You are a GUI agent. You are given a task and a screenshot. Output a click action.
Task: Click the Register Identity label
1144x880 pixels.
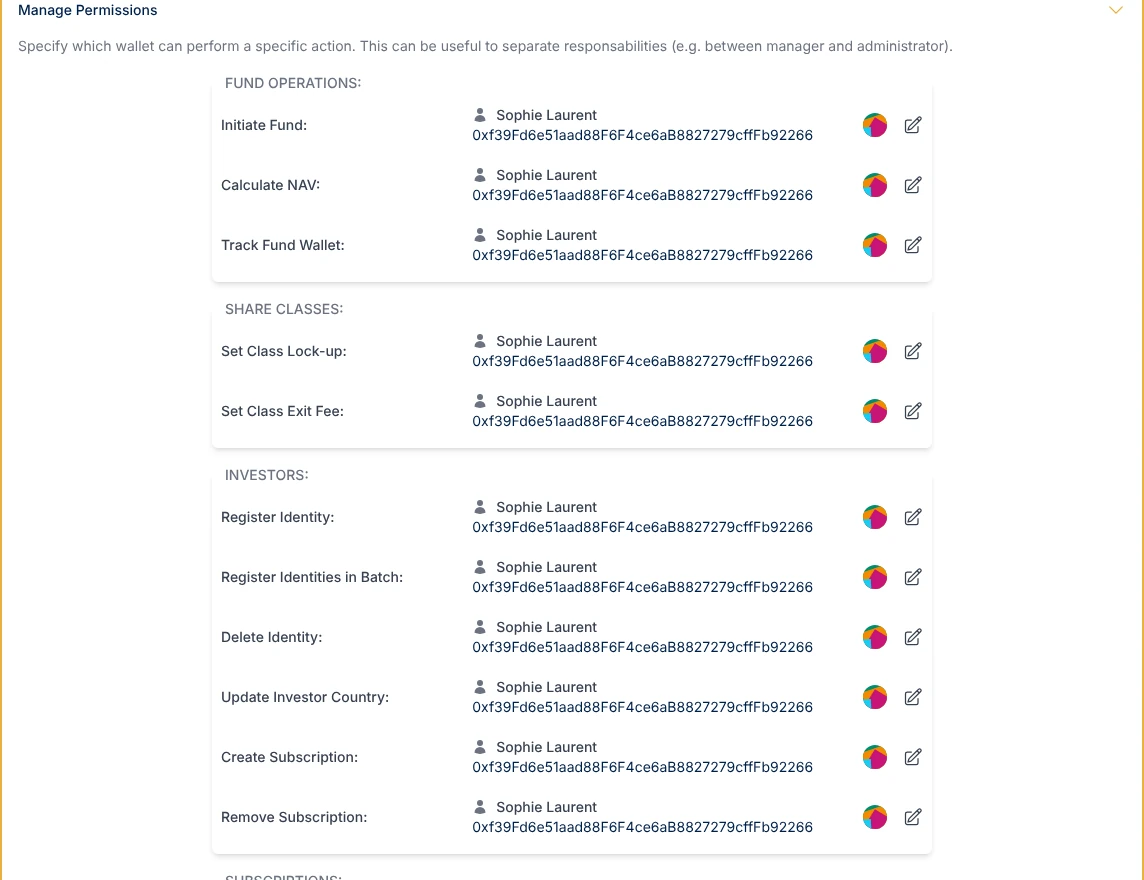click(277, 517)
